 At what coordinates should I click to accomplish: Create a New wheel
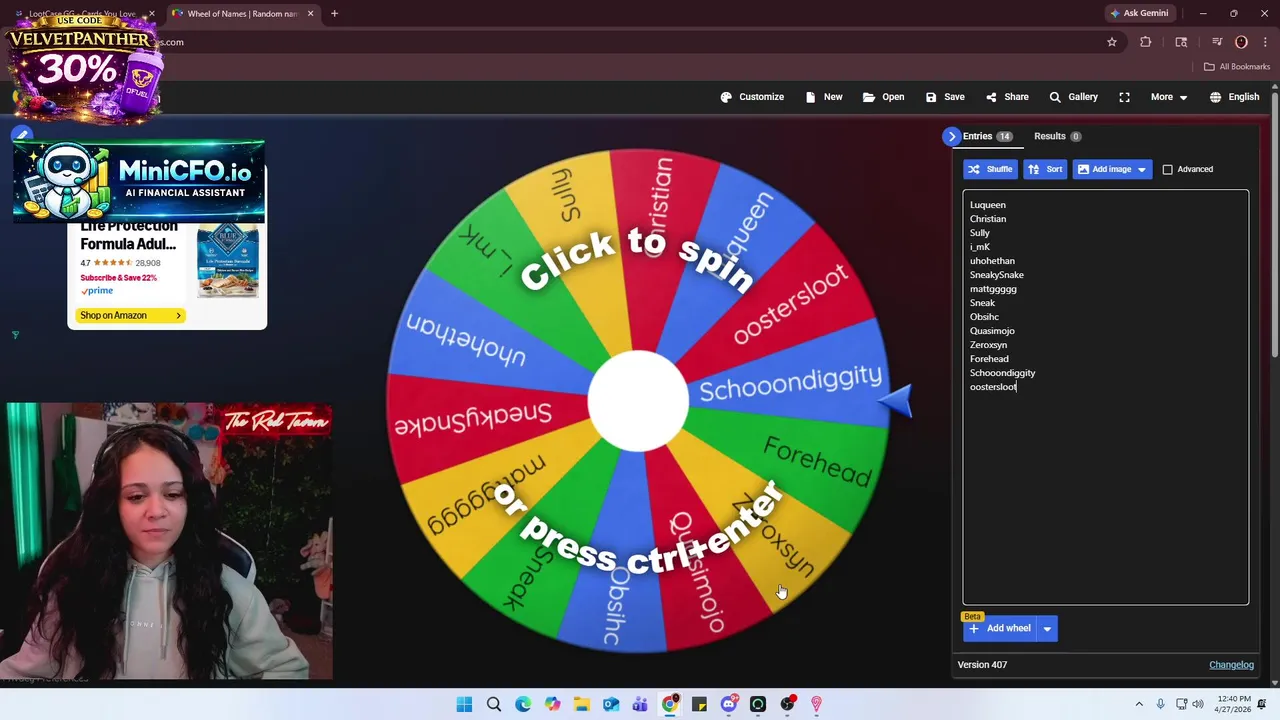(824, 97)
